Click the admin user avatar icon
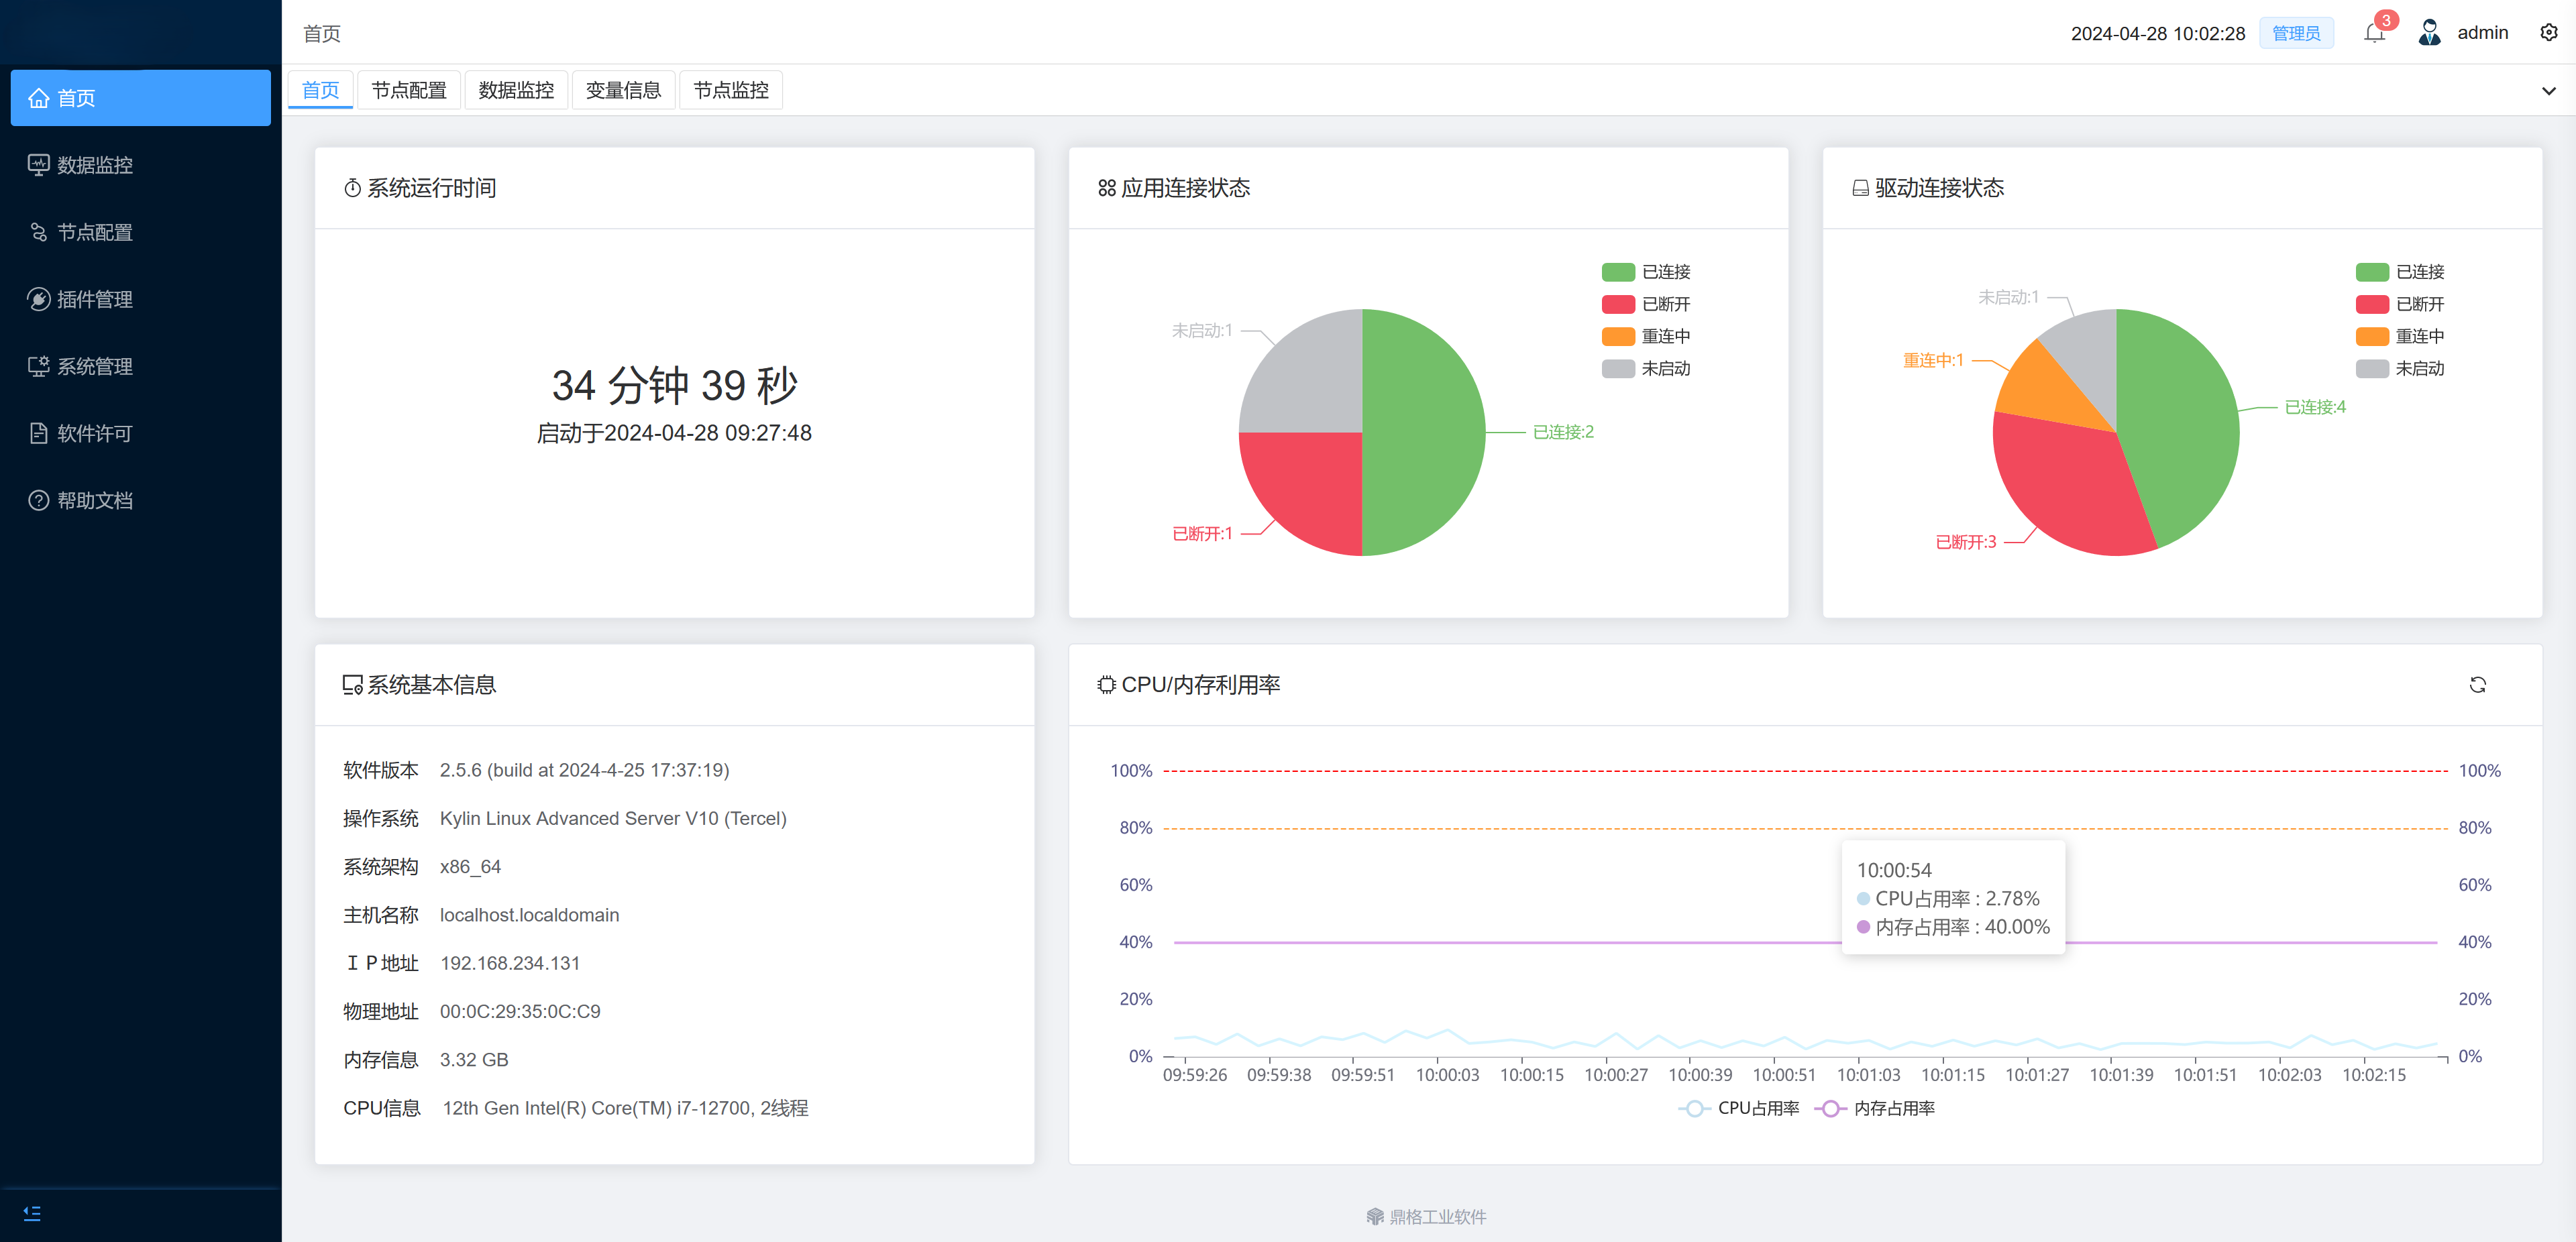2576x1242 pixels. coord(2429,32)
